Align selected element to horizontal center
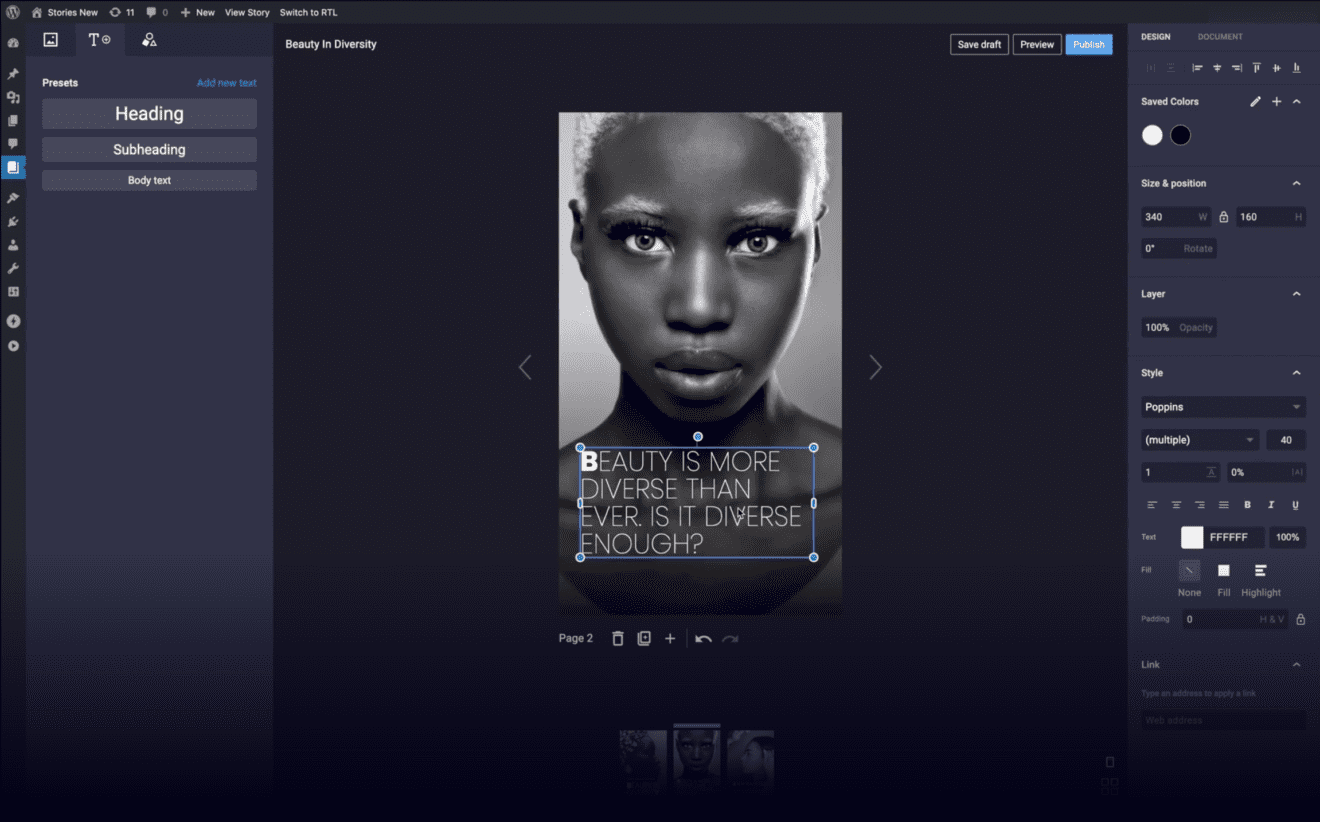 coord(1217,68)
